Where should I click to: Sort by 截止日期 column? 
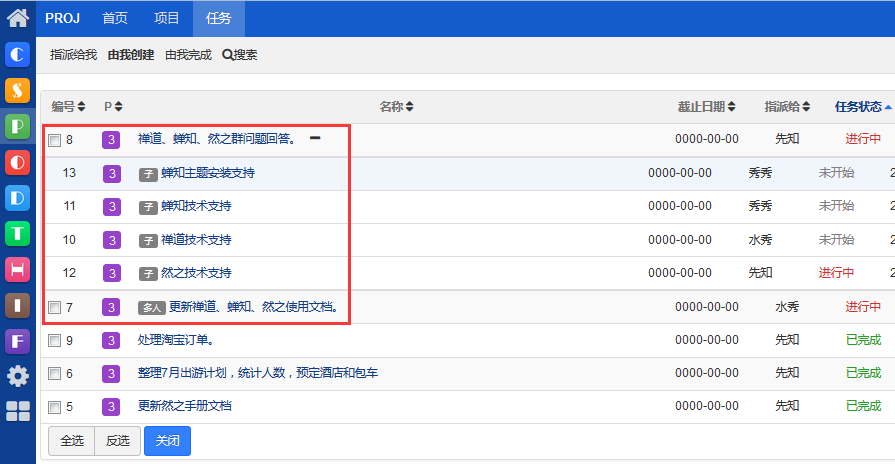[707, 107]
